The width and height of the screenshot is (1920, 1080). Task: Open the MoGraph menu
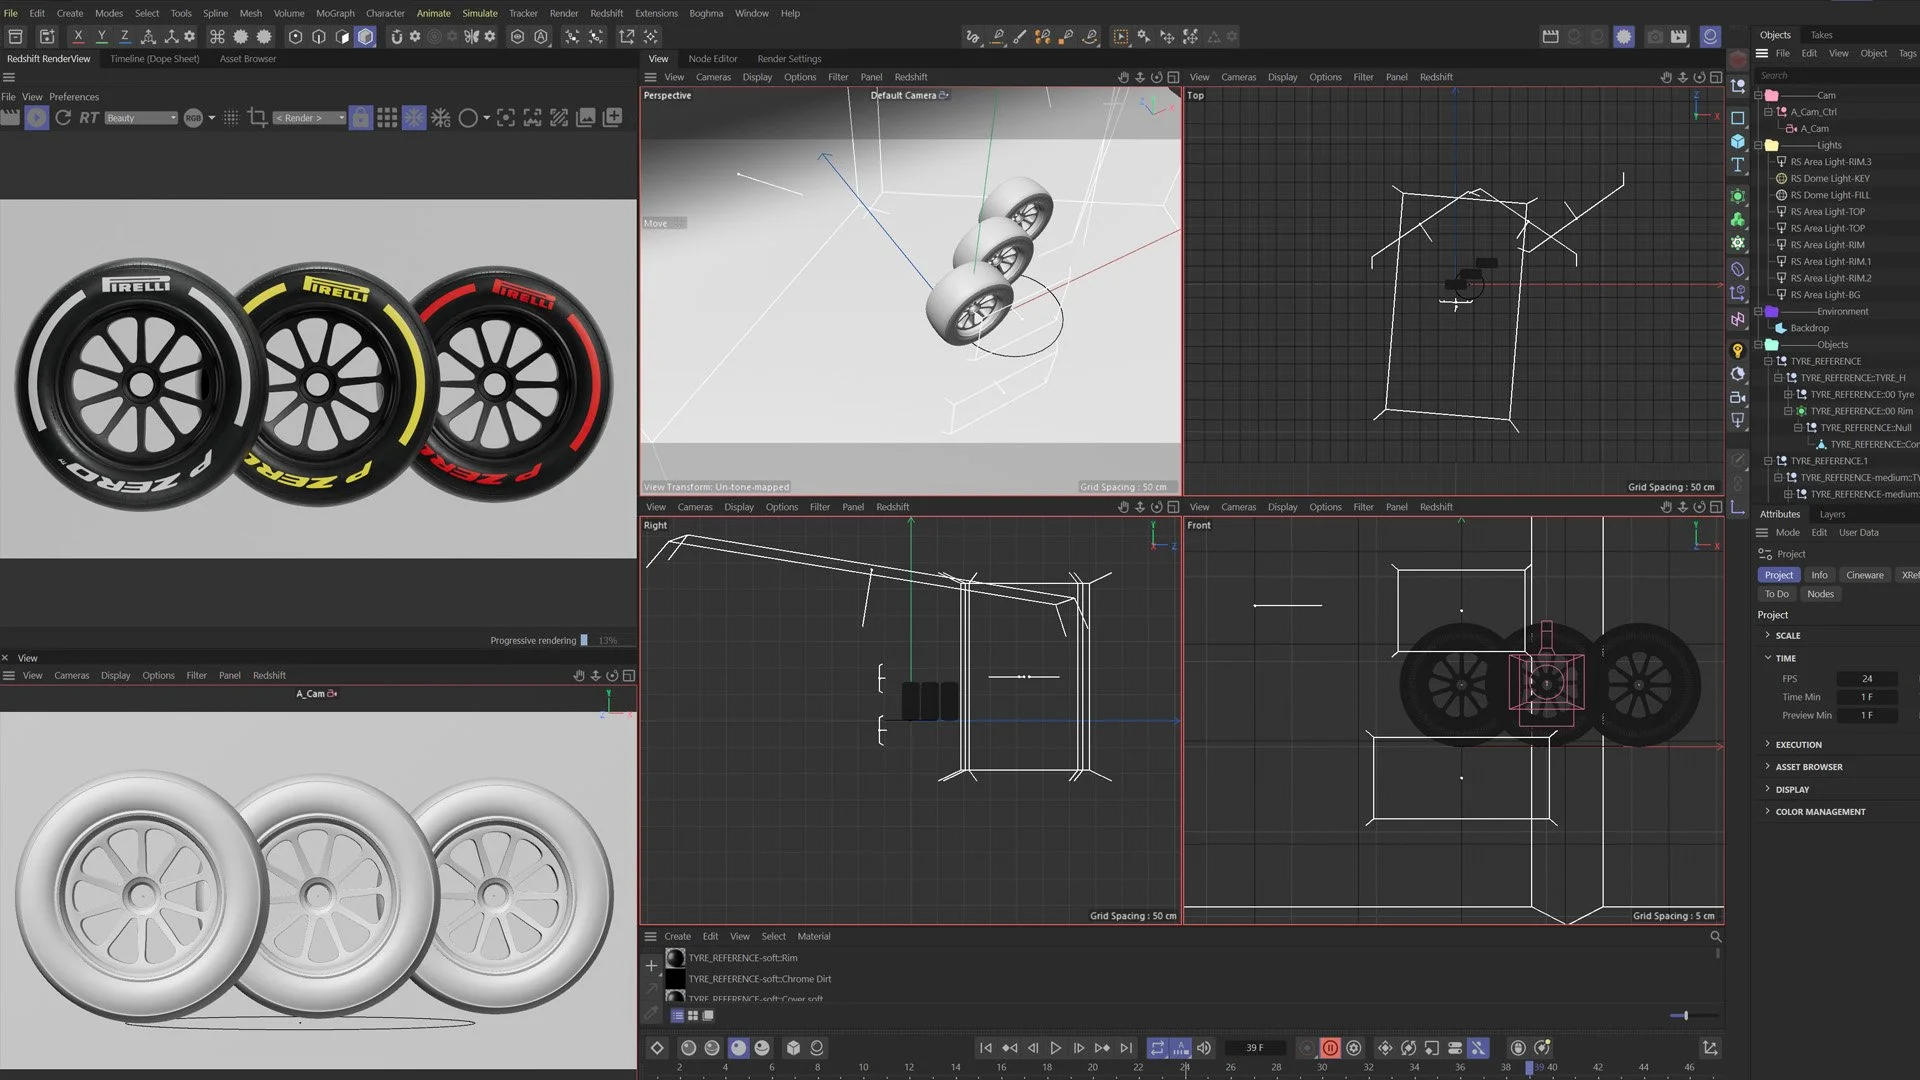tap(335, 13)
